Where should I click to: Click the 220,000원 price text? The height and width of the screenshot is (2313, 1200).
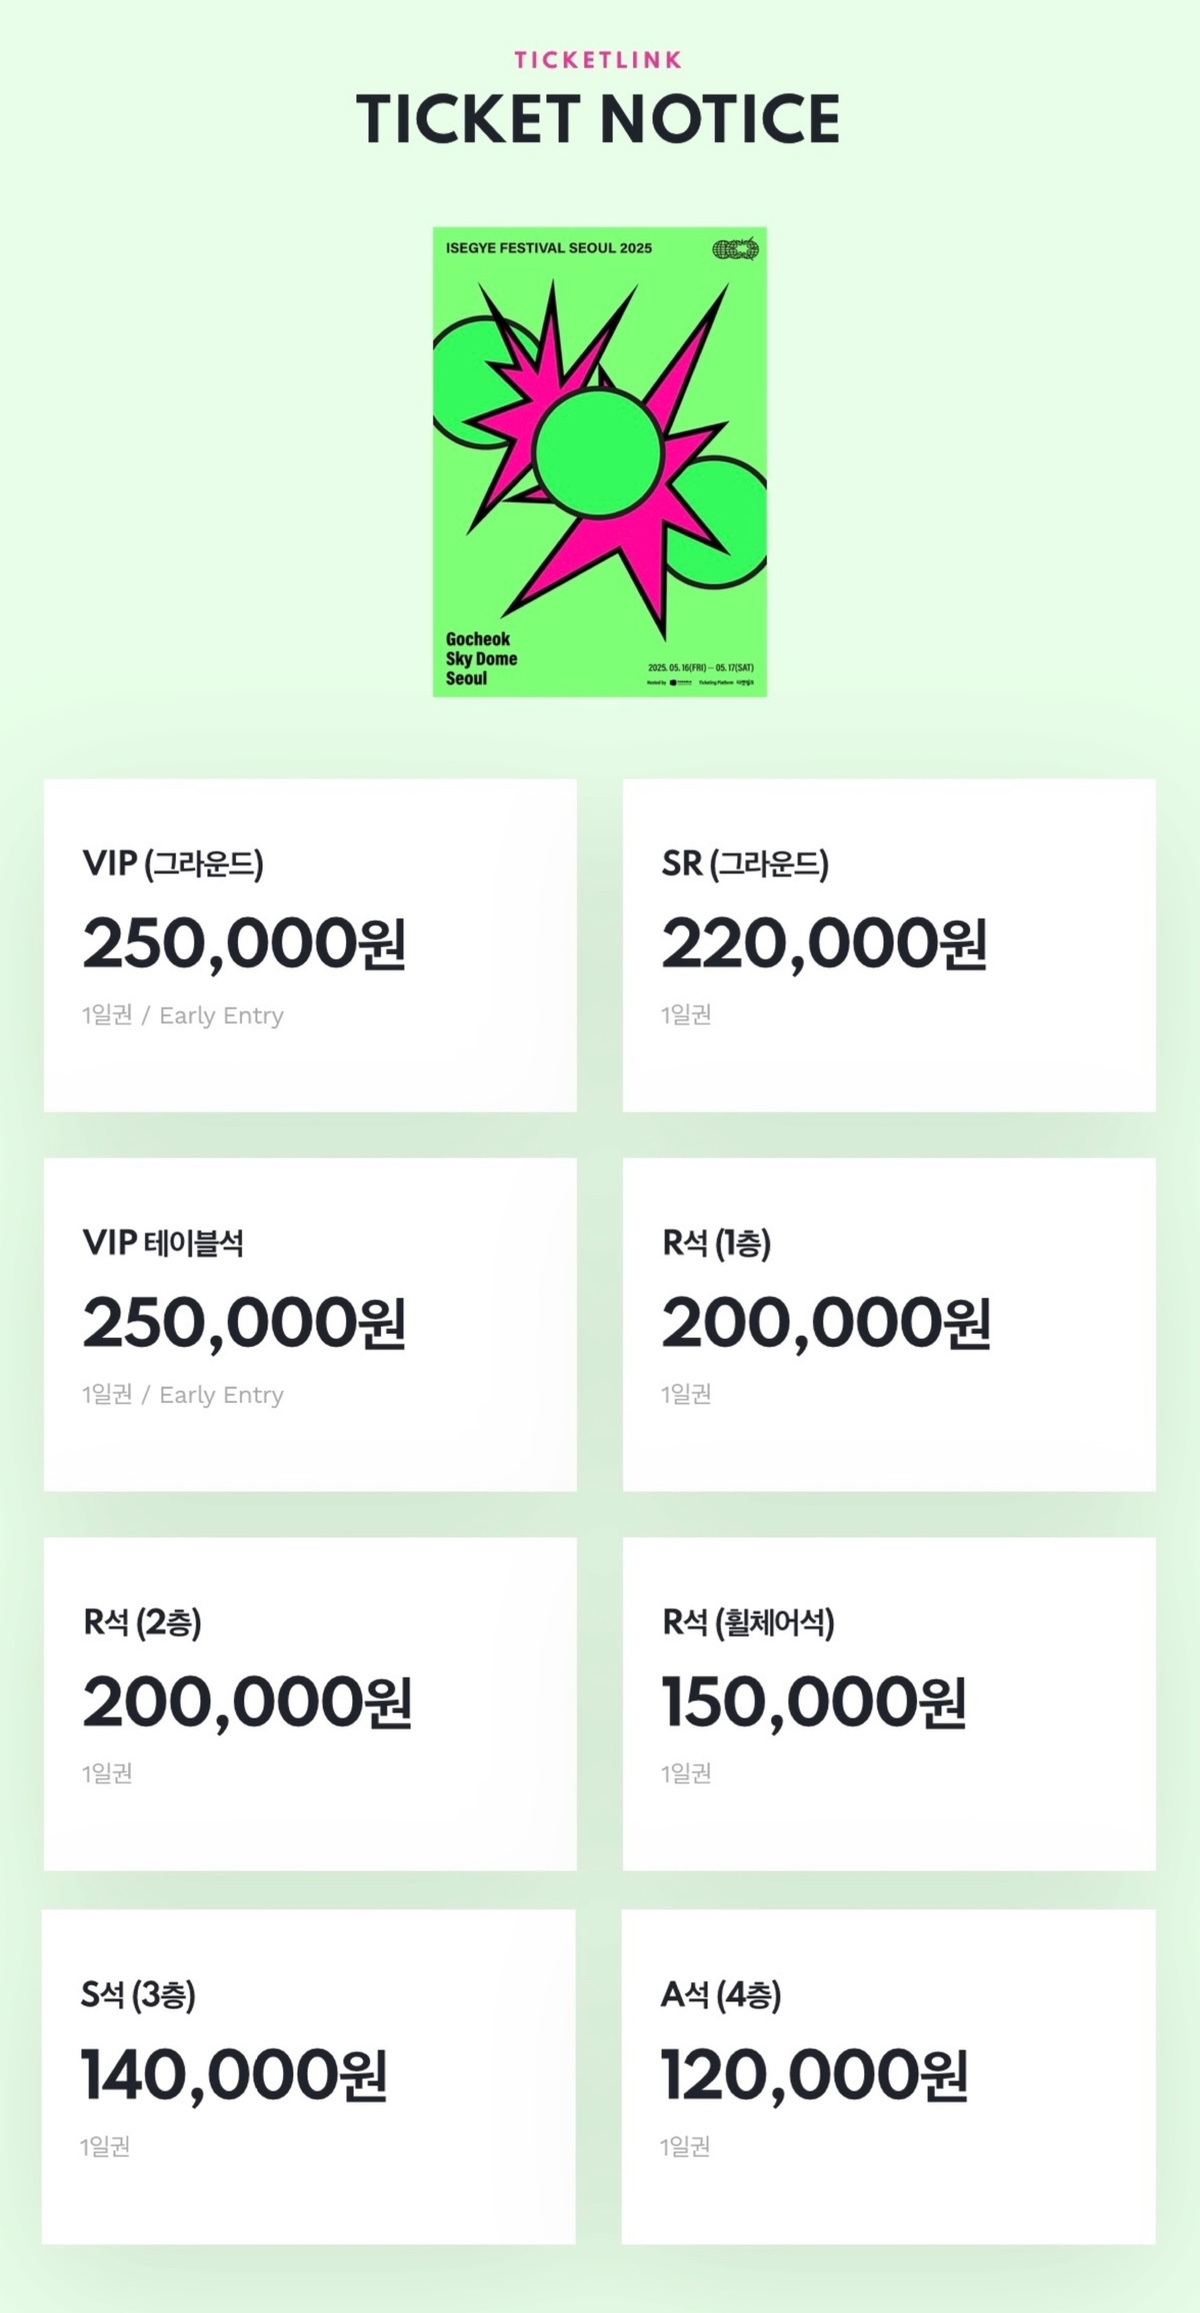(x=824, y=944)
